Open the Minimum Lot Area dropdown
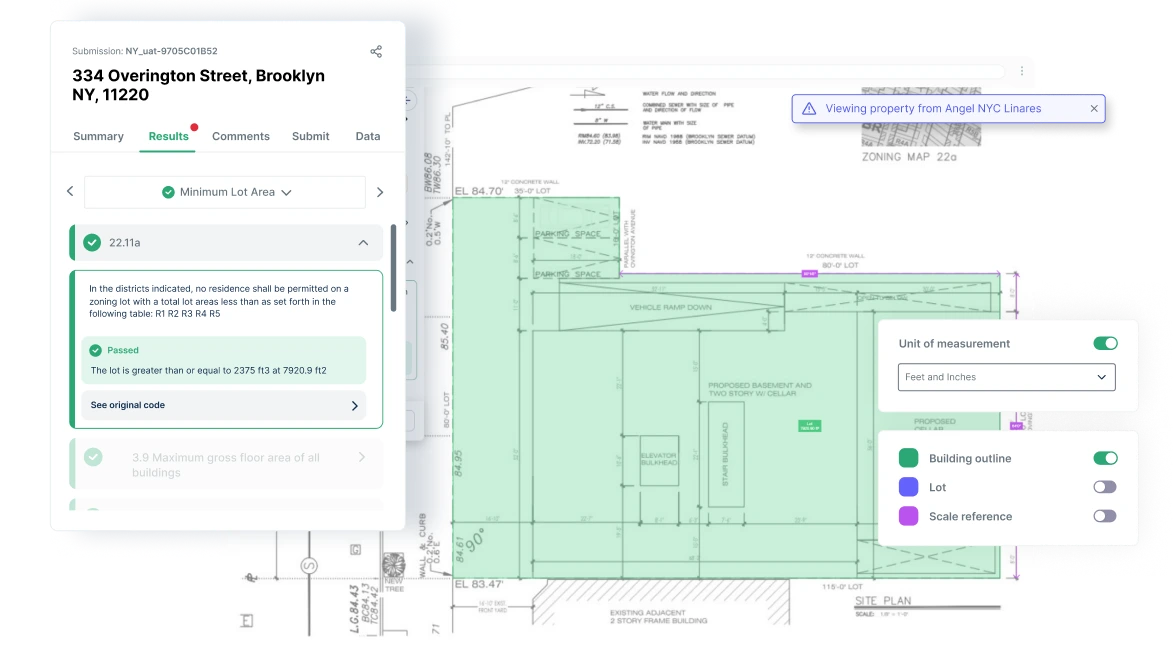Viewport: 1173px width, 660px height. pos(225,192)
